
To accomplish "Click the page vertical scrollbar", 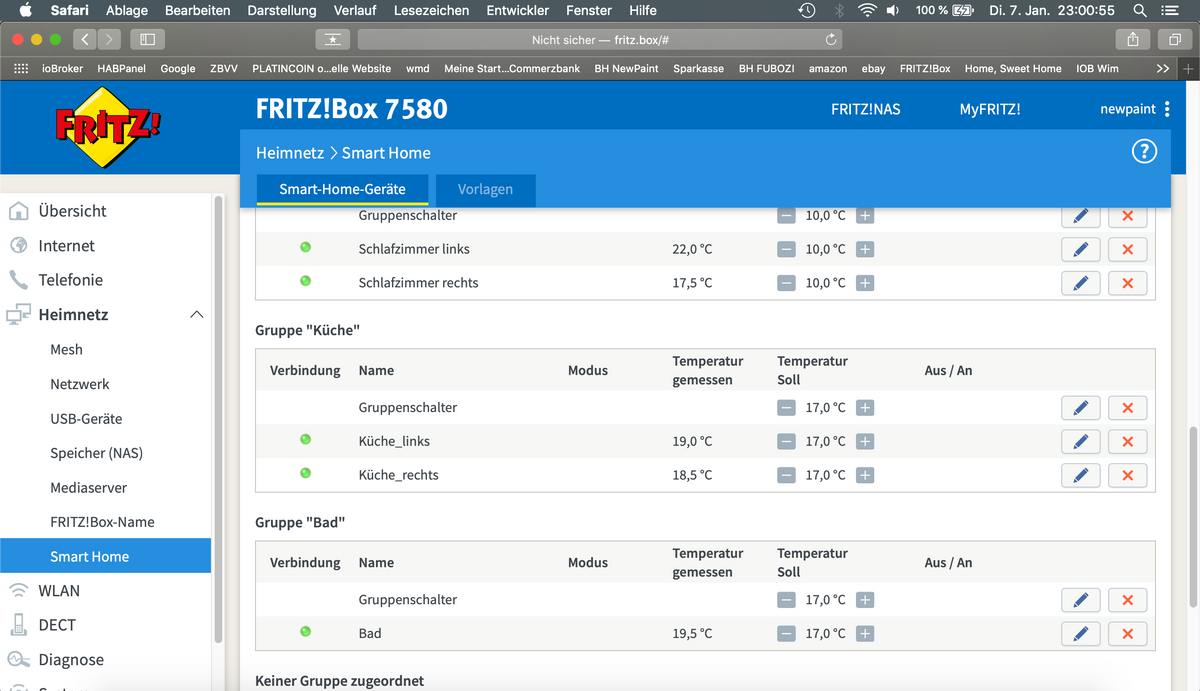I will click(x=1193, y=516).
